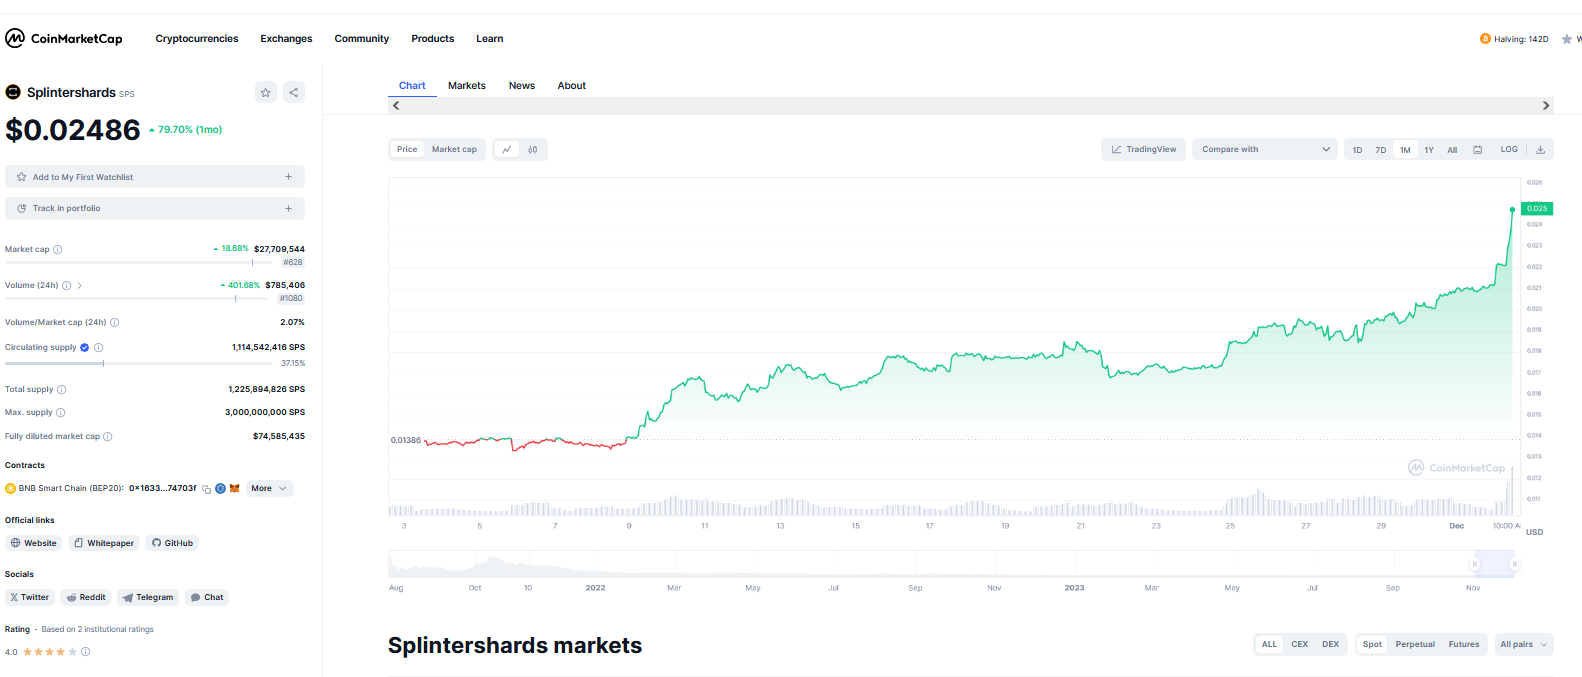Screen dimensions: 1582x677
Task: Open Market cap info tooltip icon
Action: tap(58, 249)
